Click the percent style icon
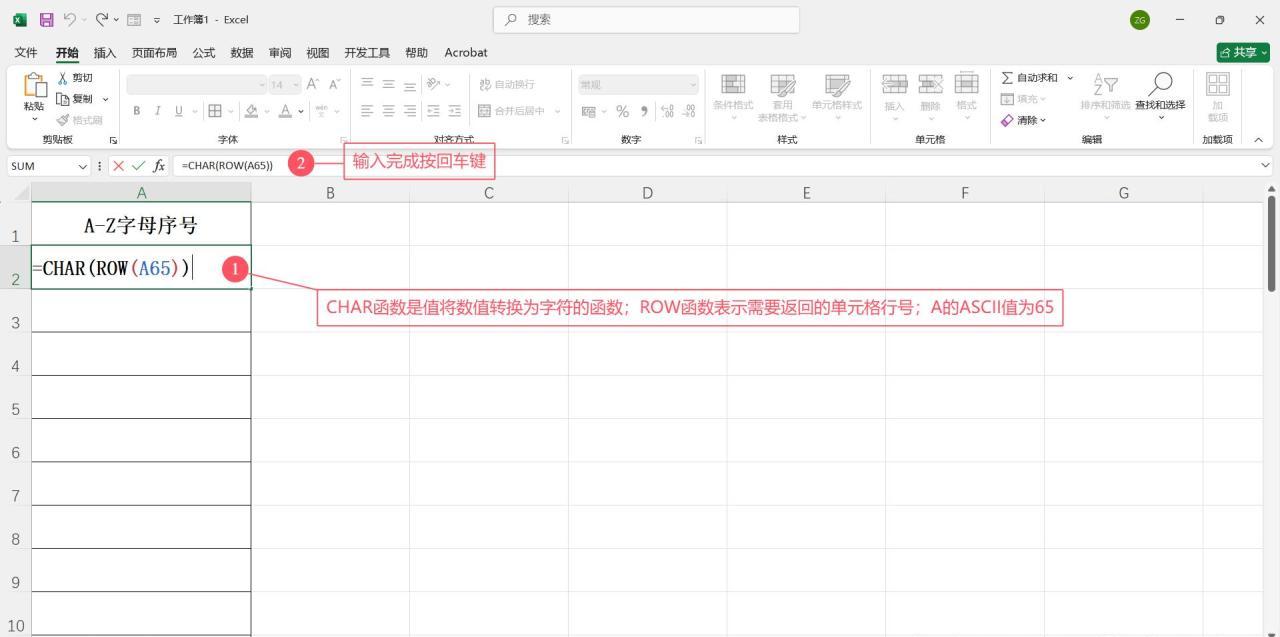Screen dimensions: 1280x637 (x=622, y=111)
